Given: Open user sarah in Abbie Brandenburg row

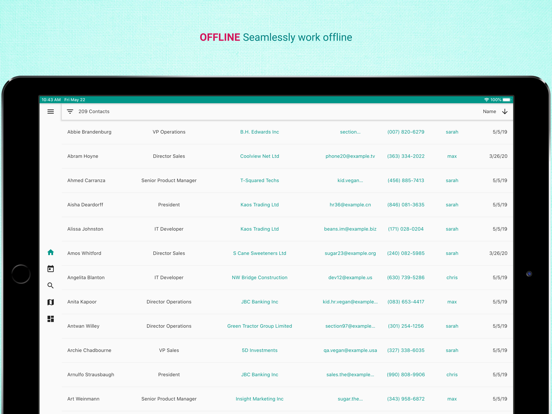Looking at the screenshot, I should coord(452,132).
